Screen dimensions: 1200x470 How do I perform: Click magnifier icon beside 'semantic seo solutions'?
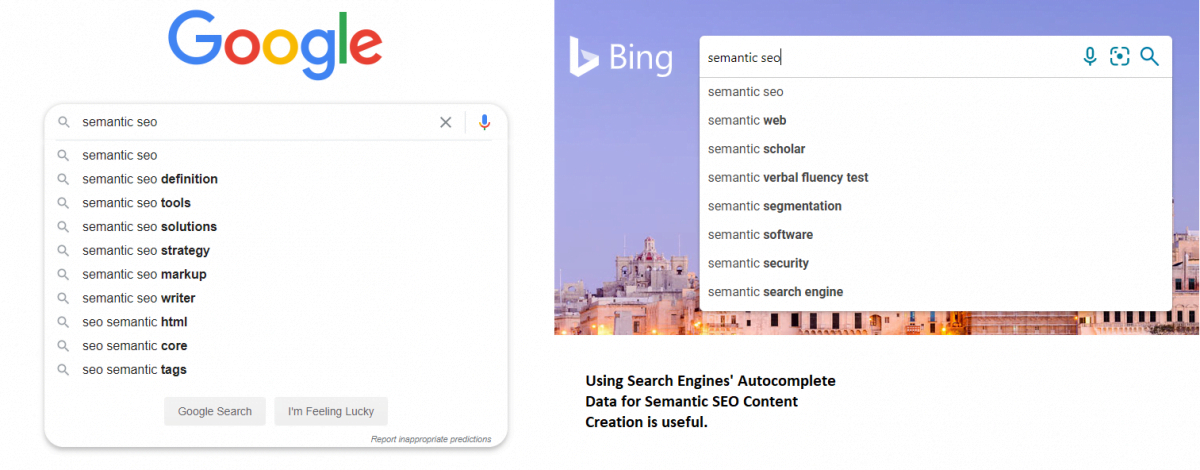(63, 227)
